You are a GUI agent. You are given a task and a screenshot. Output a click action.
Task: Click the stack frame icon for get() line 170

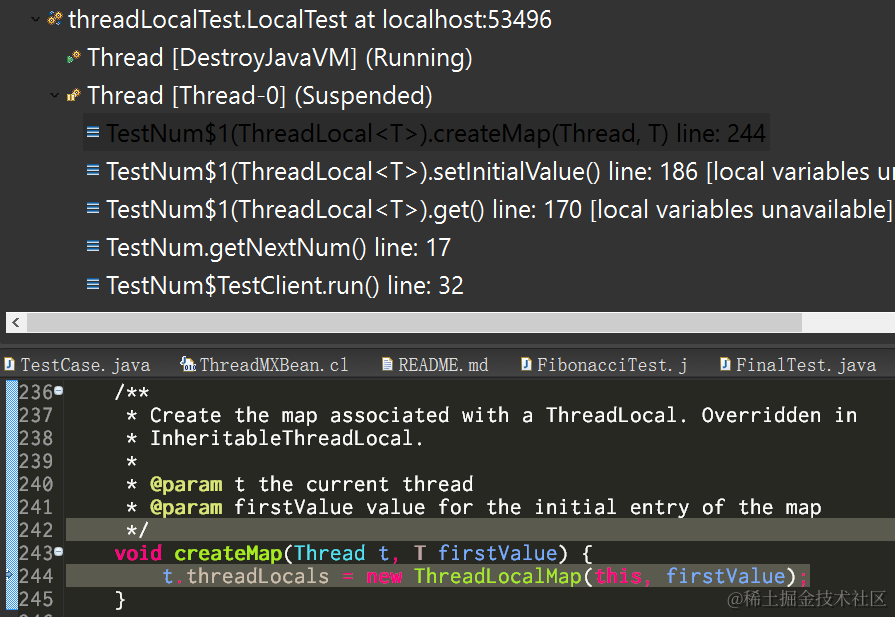point(92,208)
